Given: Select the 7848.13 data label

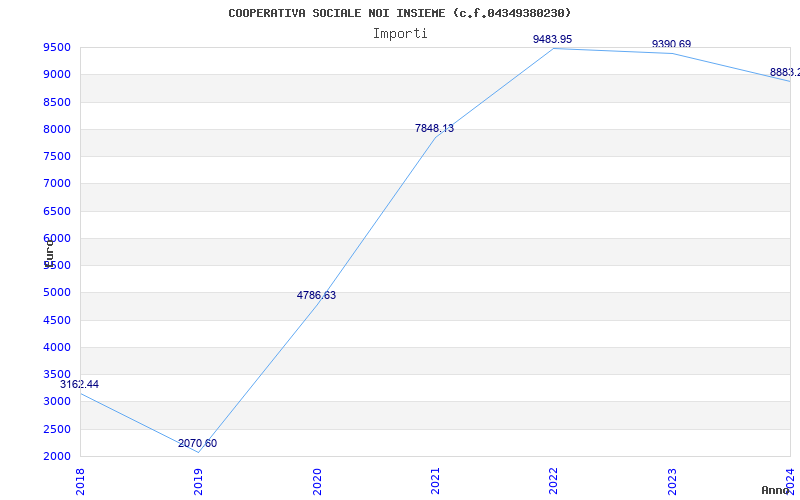Looking at the screenshot, I should pos(434,129).
